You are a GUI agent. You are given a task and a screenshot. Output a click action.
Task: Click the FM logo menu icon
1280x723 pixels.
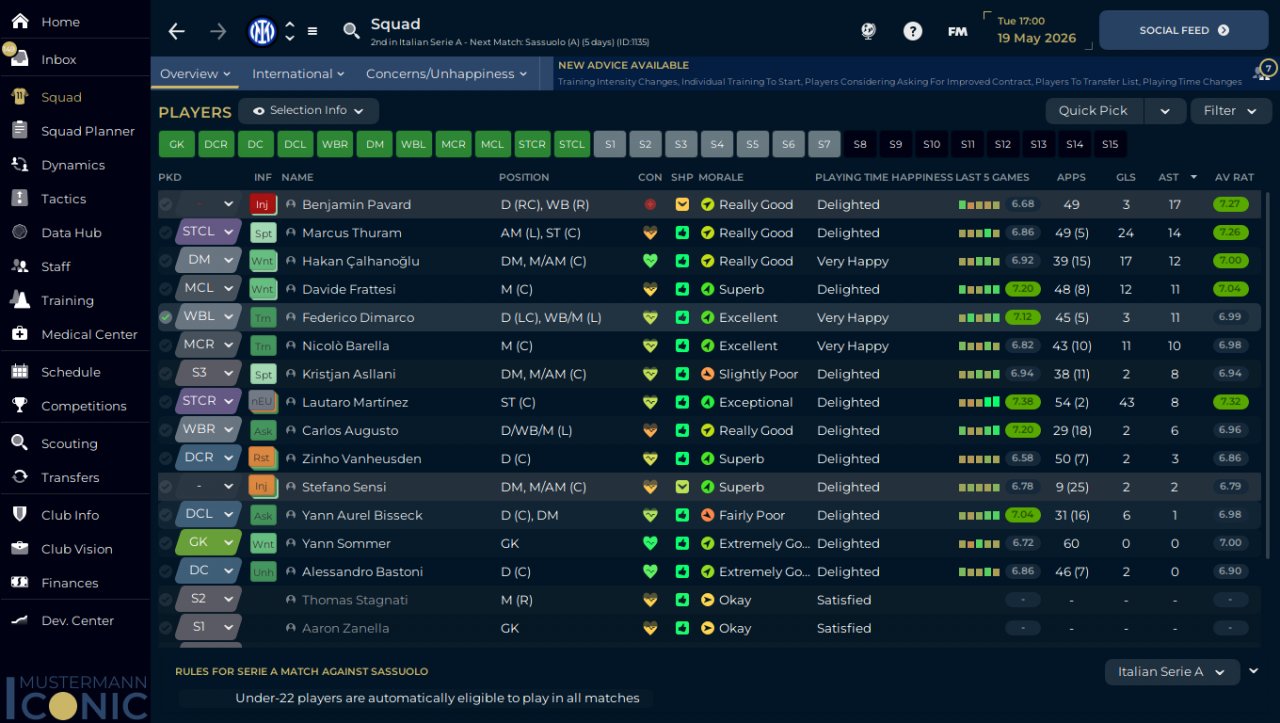pos(958,31)
